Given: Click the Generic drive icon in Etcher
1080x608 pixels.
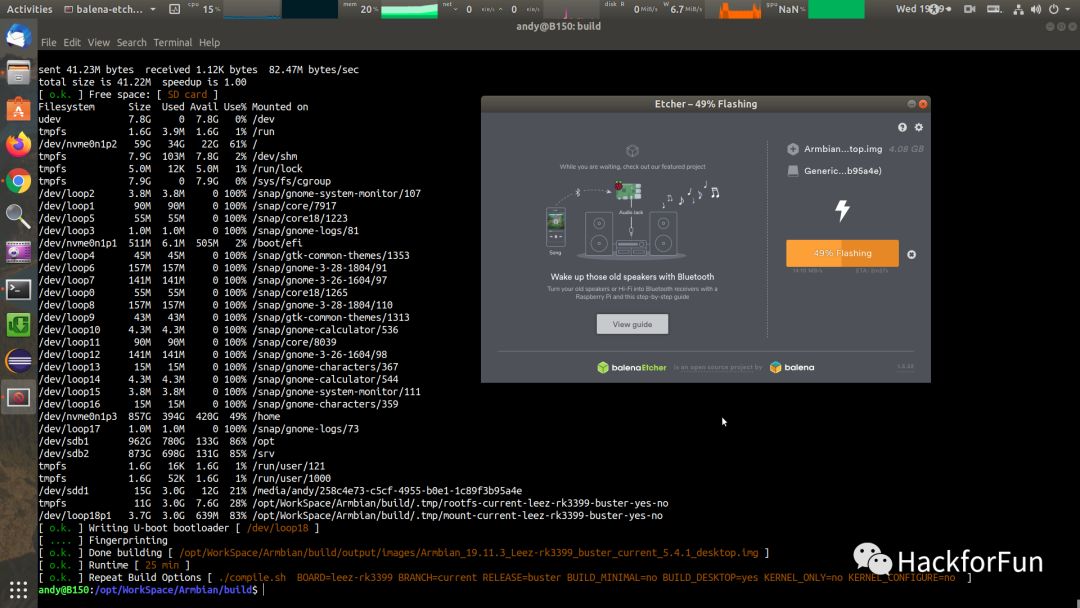Looking at the screenshot, I should [793, 171].
